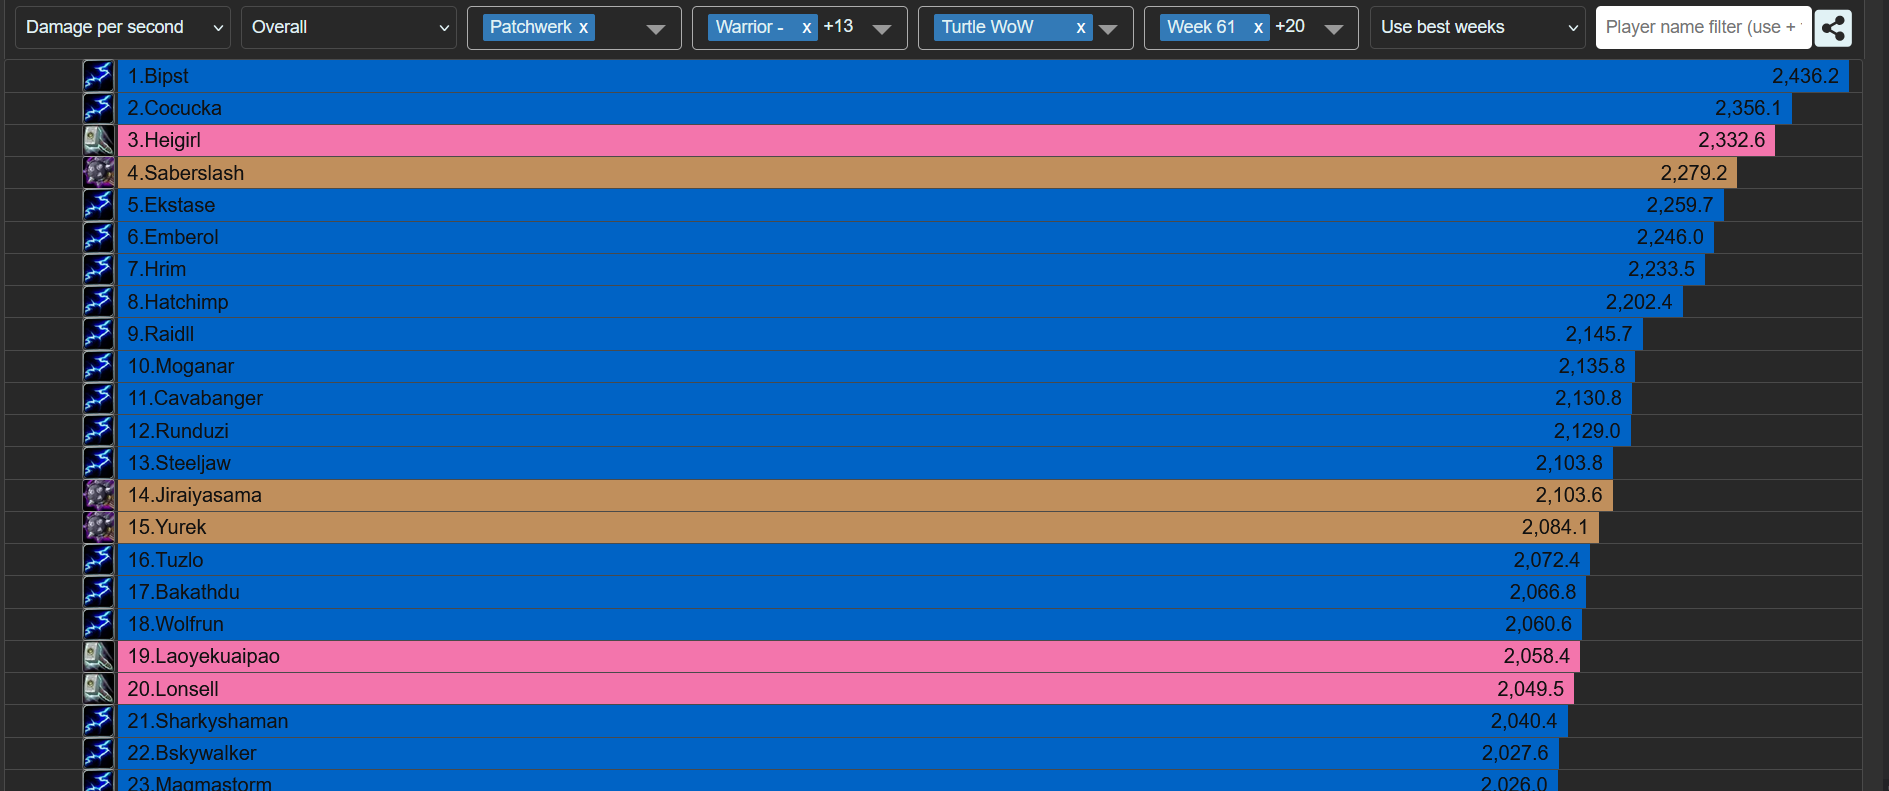Select the 19.Laoyekuaipao ranking entry
The width and height of the screenshot is (1889, 791).
[x=849, y=656]
